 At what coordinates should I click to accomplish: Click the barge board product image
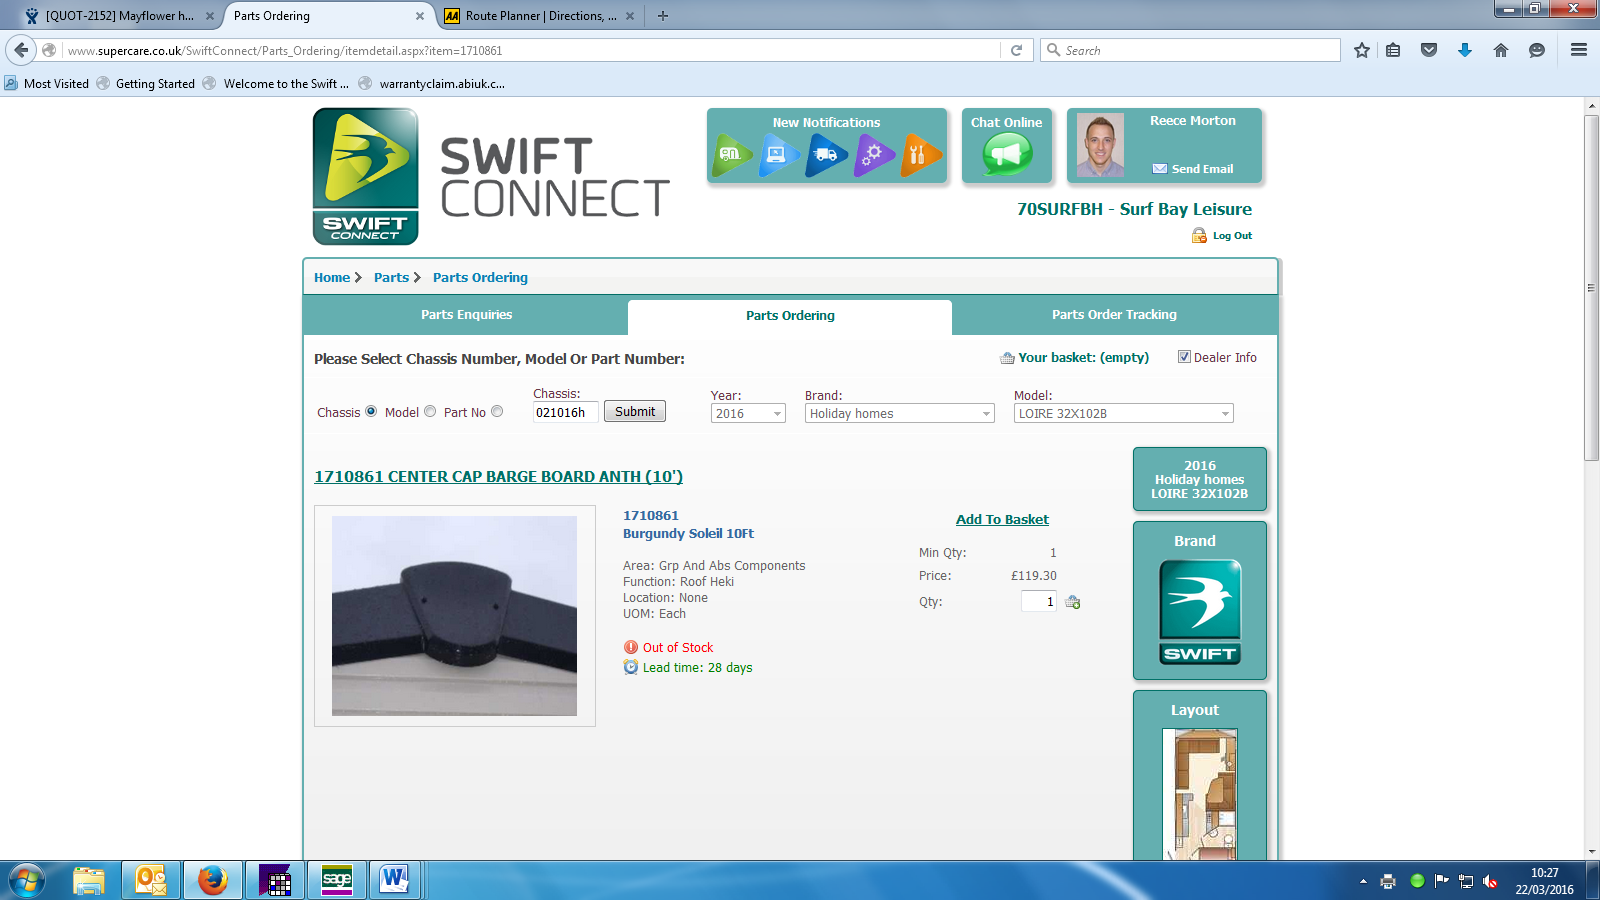[454, 616]
